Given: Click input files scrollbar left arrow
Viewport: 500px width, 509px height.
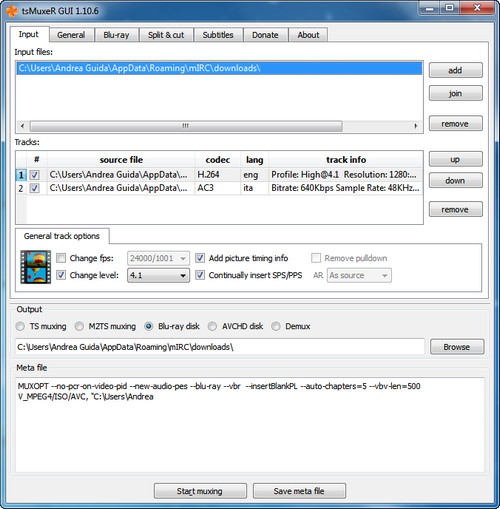Looking at the screenshot, I should tap(22, 126).
